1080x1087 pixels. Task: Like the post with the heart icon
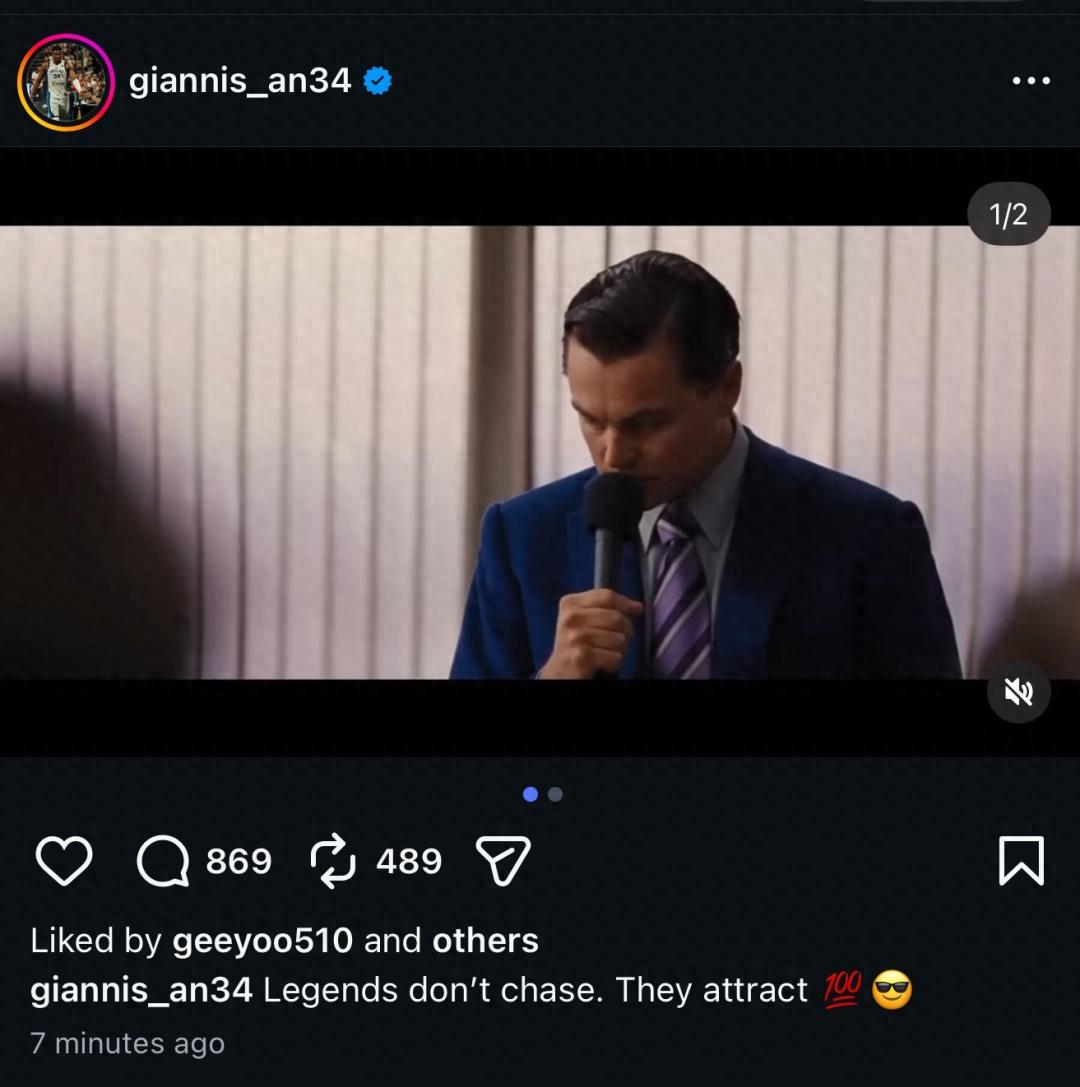pos(64,861)
